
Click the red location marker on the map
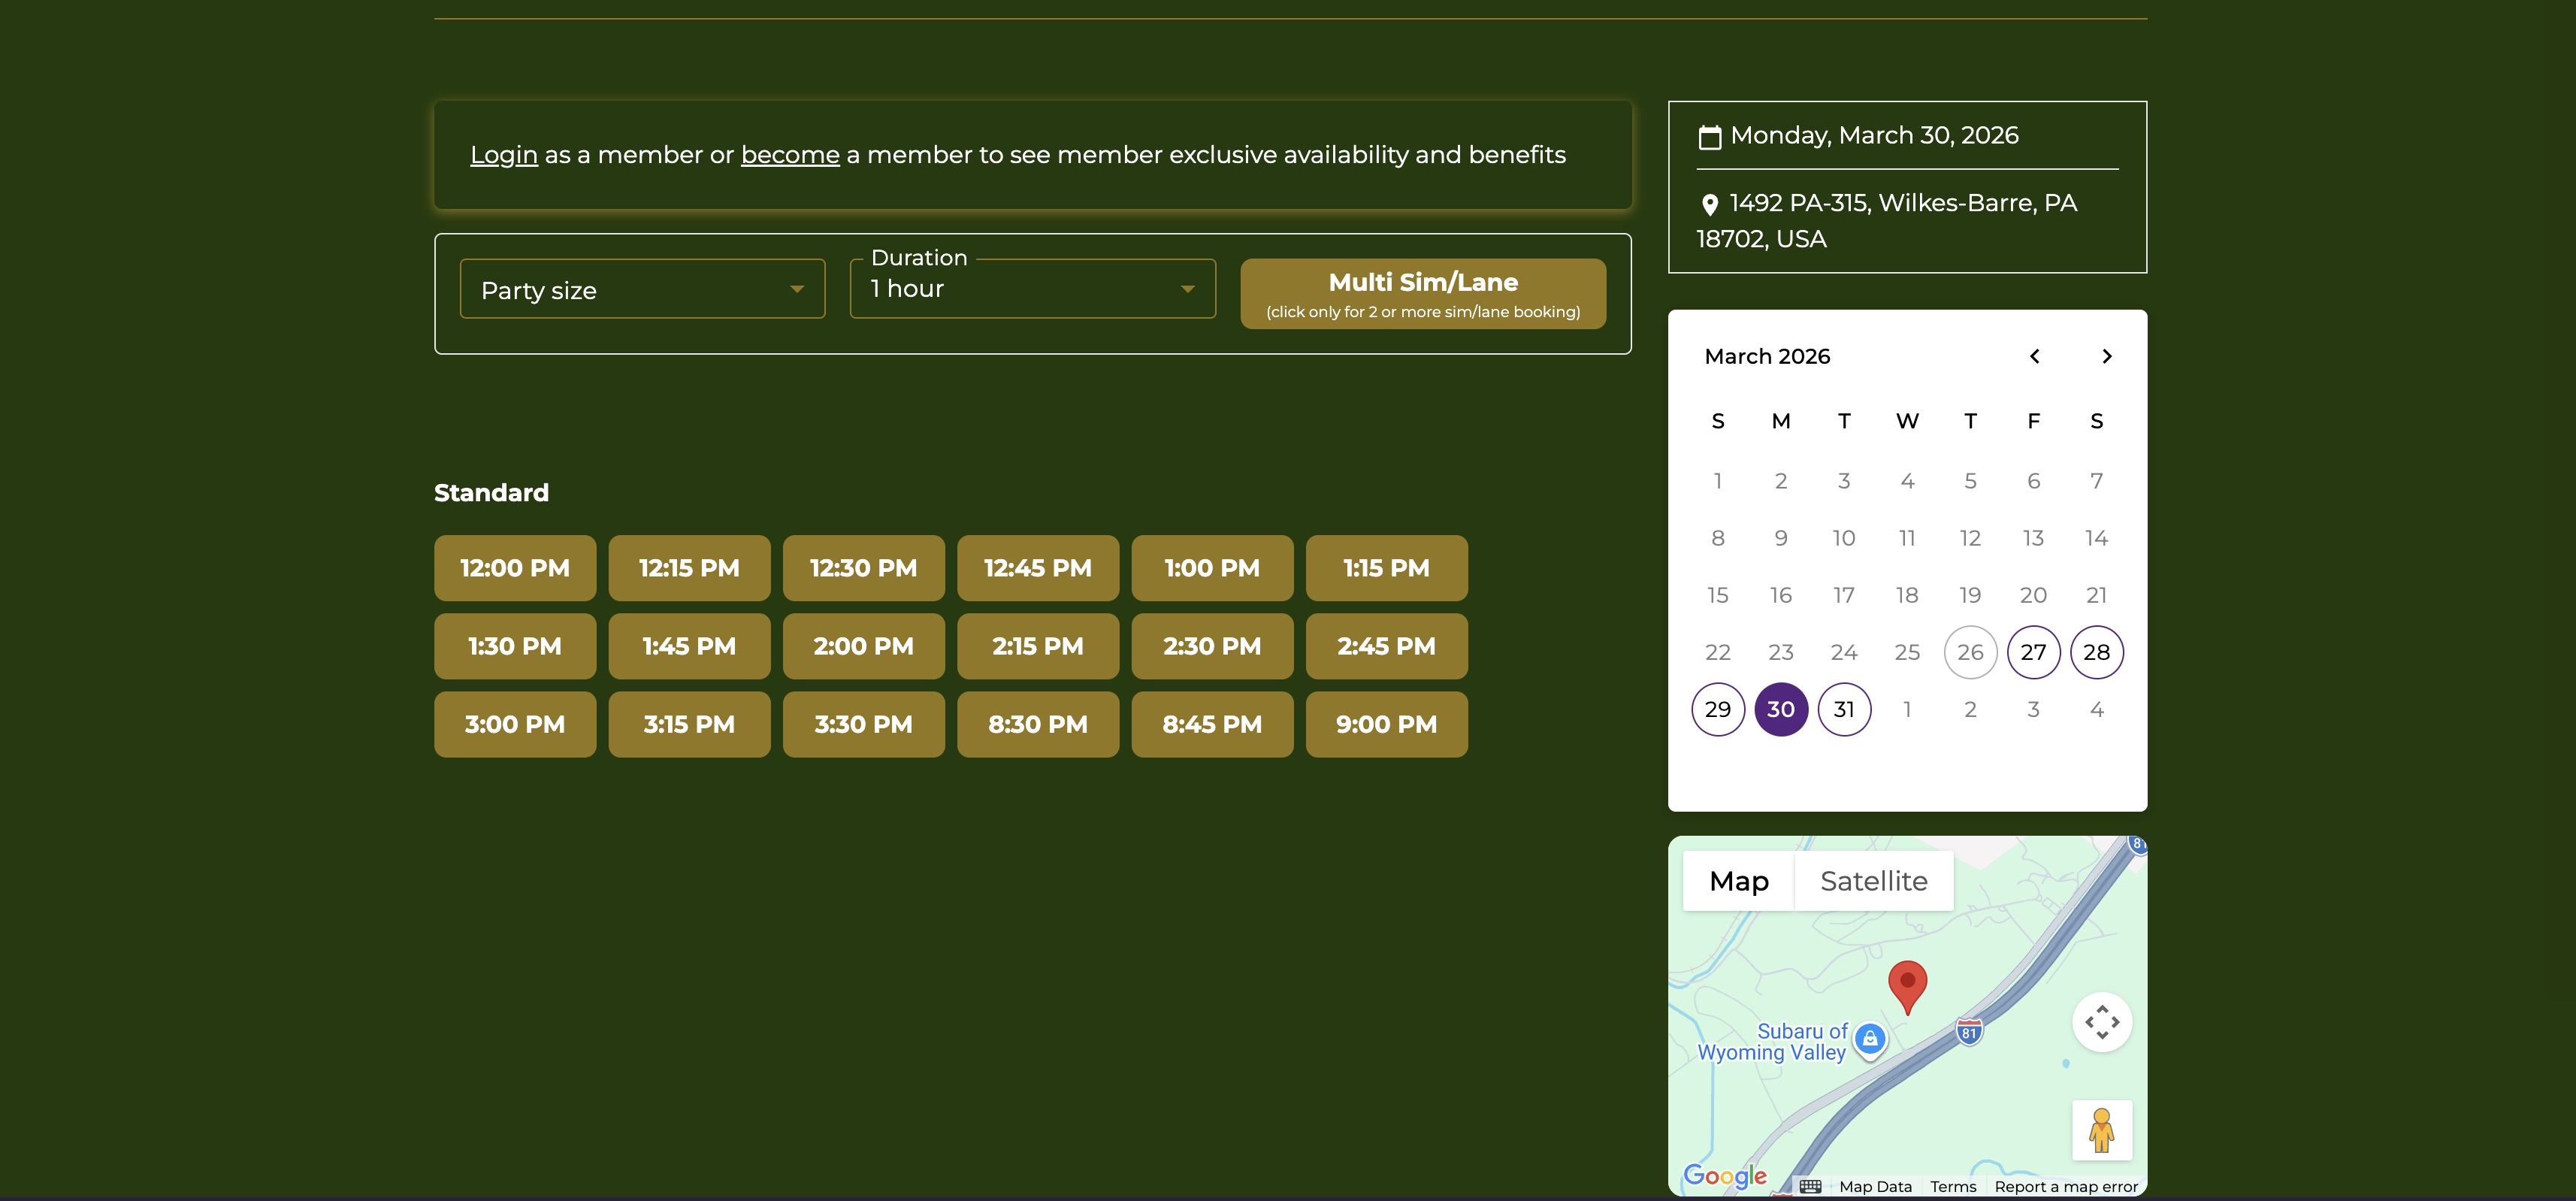pos(1908,985)
